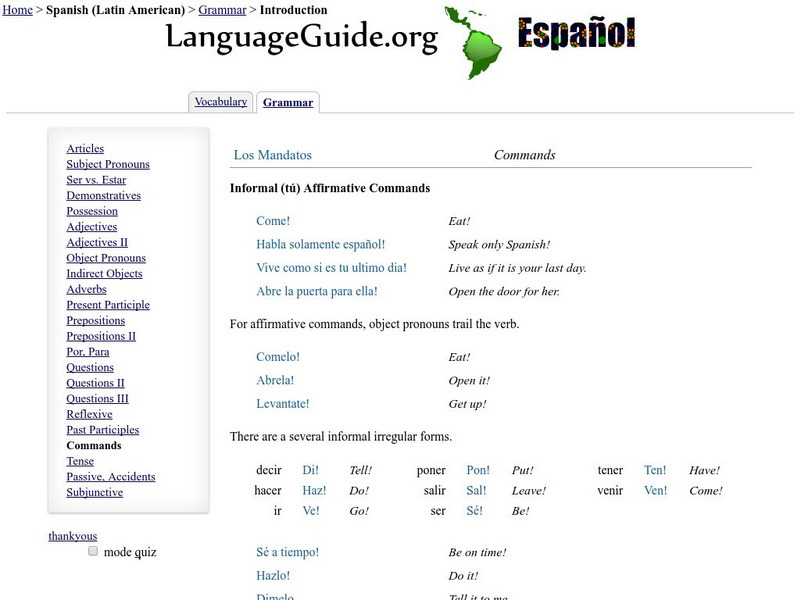The width and height of the screenshot is (794, 600).
Task: Go to the Reflexive page
Action: tap(89, 414)
